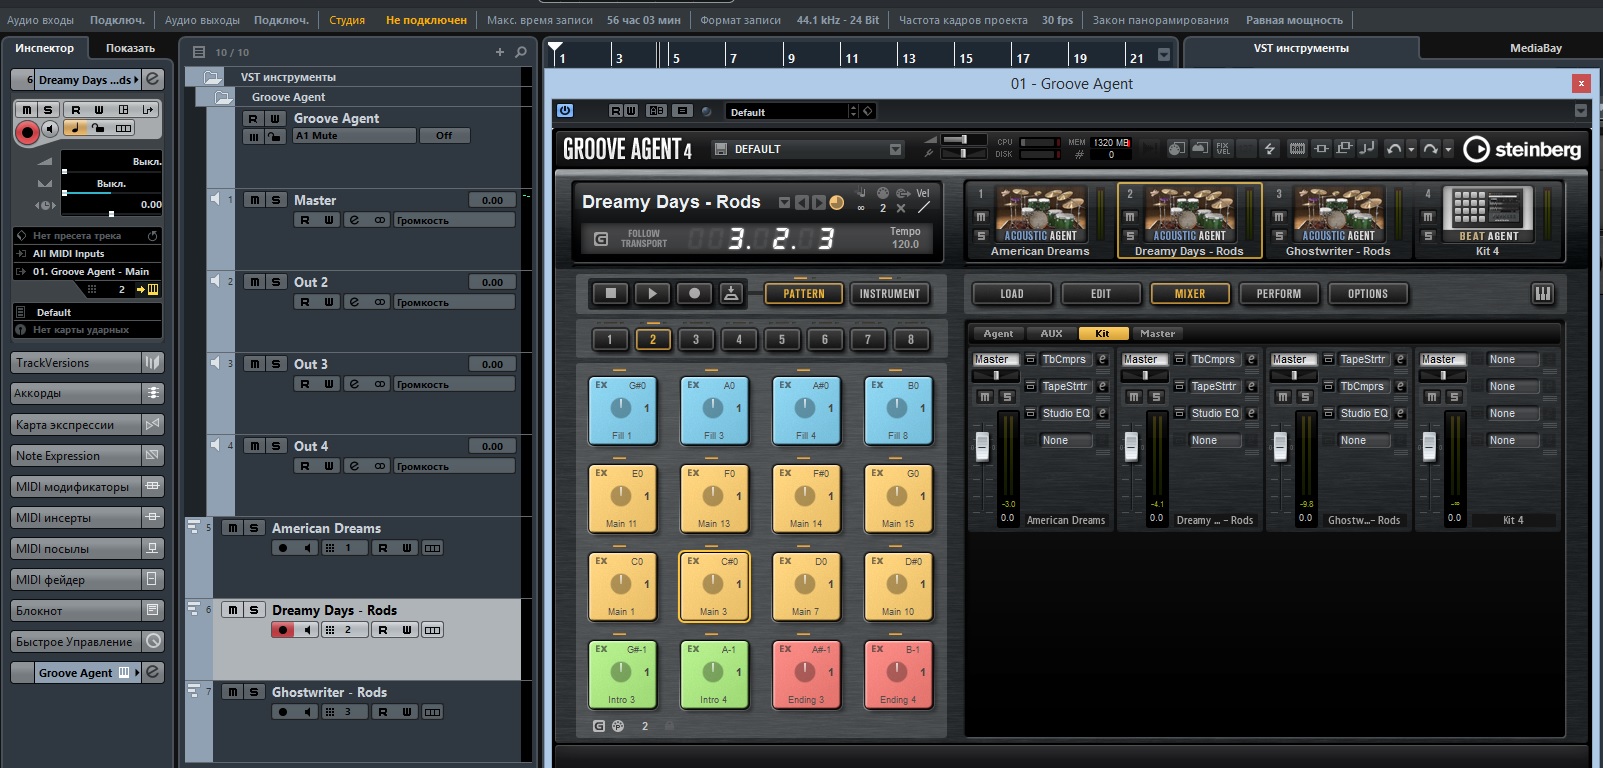Click the INSTRUMENT button

click(889, 294)
